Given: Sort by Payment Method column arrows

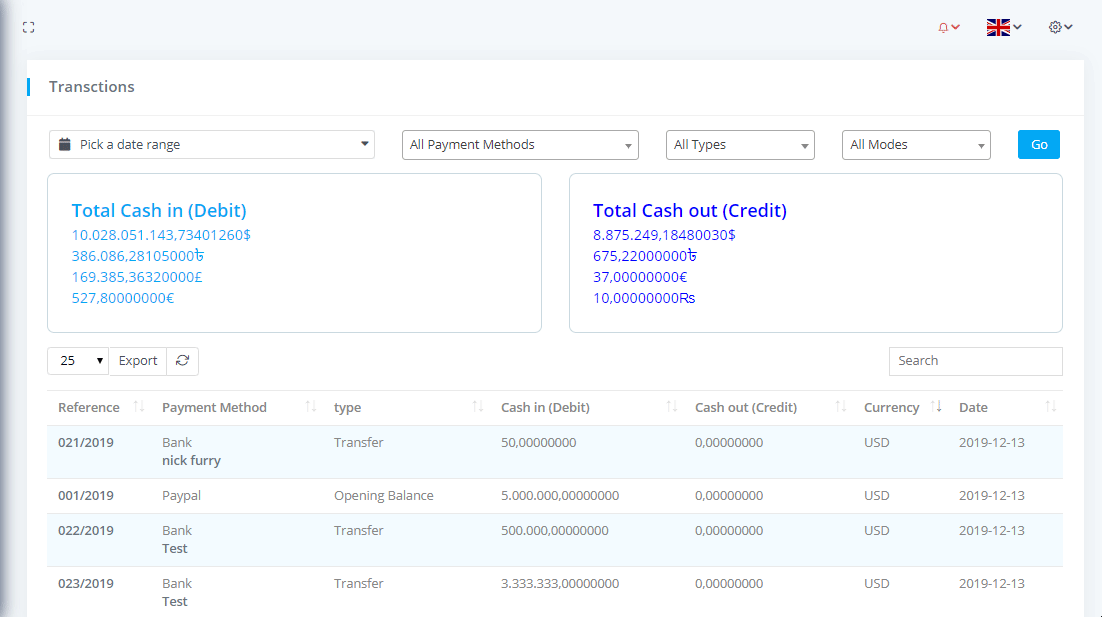Looking at the screenshot, I should (311, 407).
